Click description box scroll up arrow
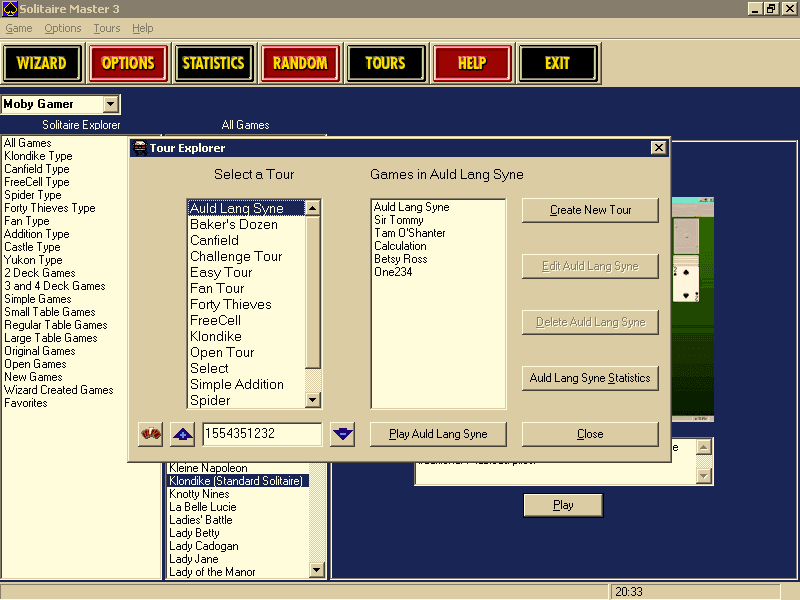The height and width of the screenshot is (600, 800). point(704,447)
